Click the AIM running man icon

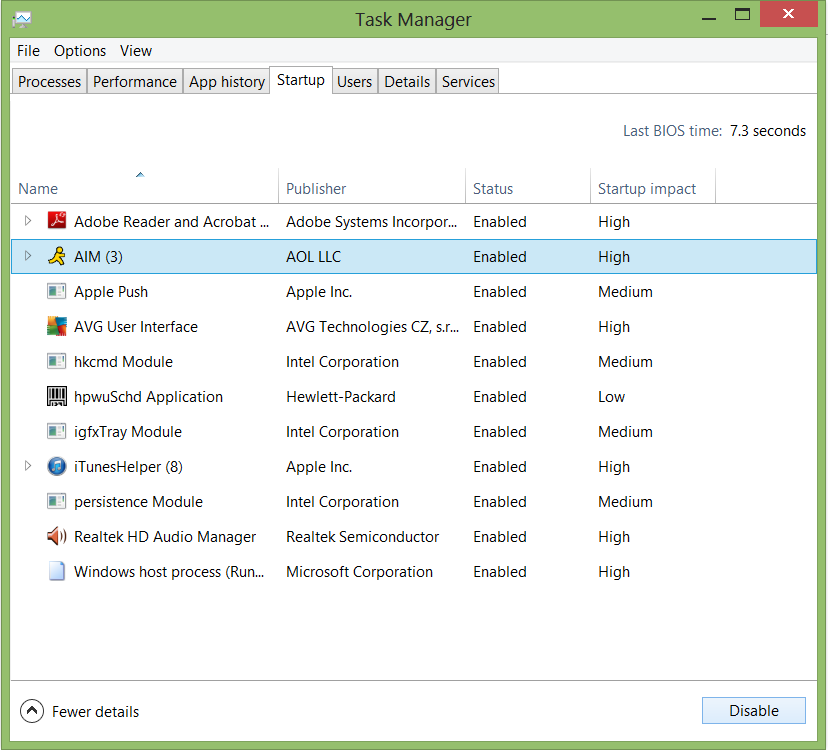point(57,256)
